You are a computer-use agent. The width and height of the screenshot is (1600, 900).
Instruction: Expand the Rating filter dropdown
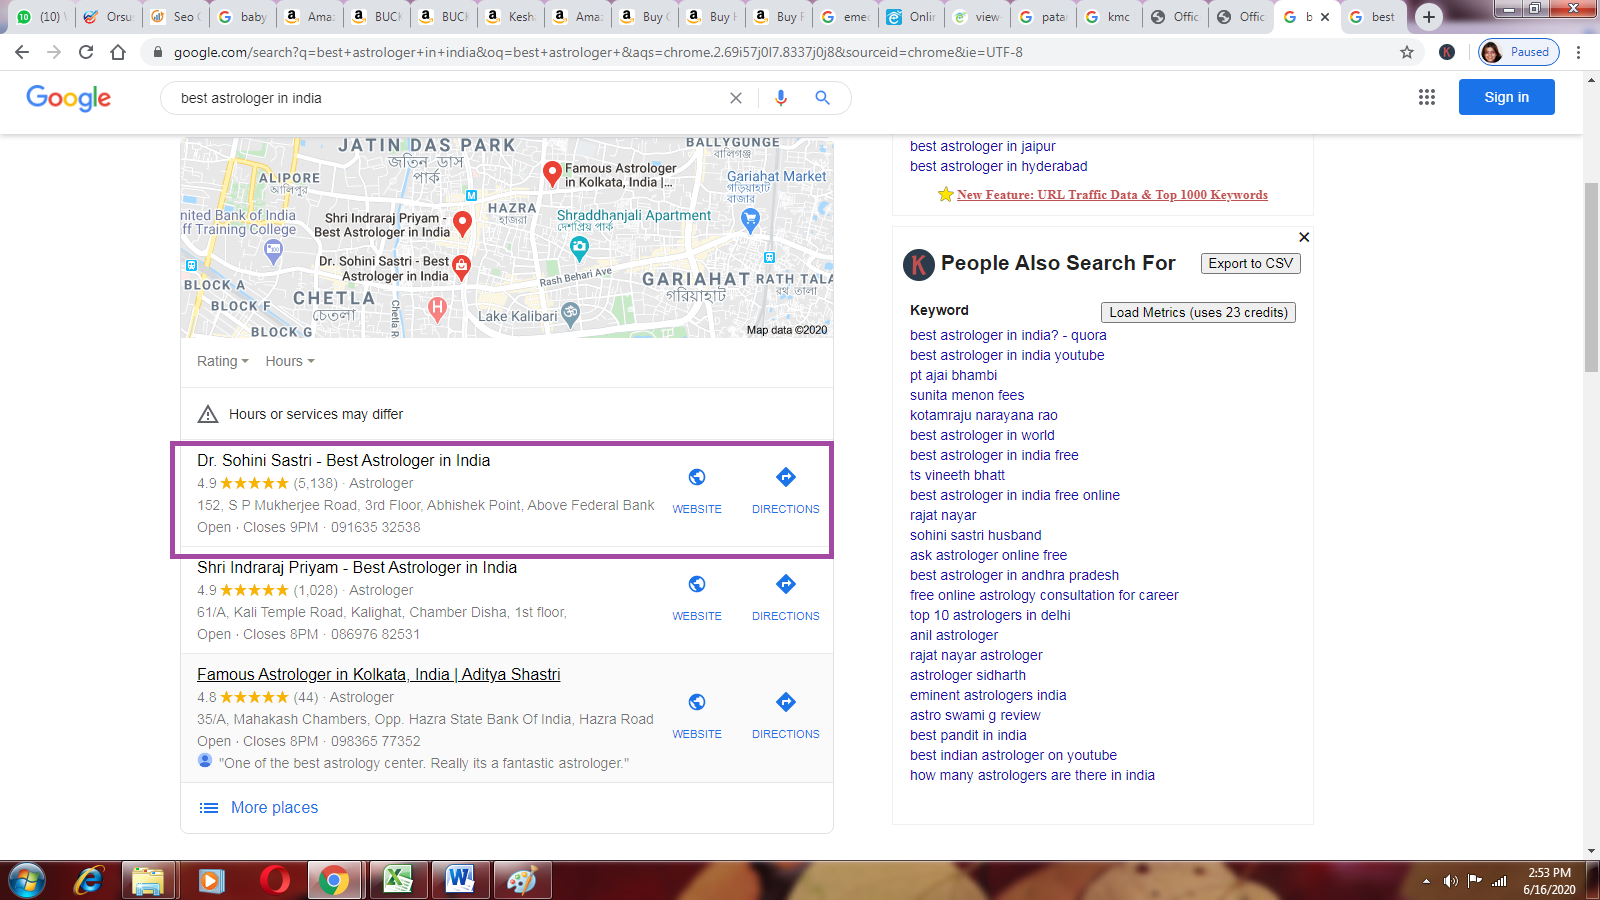coord(222,361)
